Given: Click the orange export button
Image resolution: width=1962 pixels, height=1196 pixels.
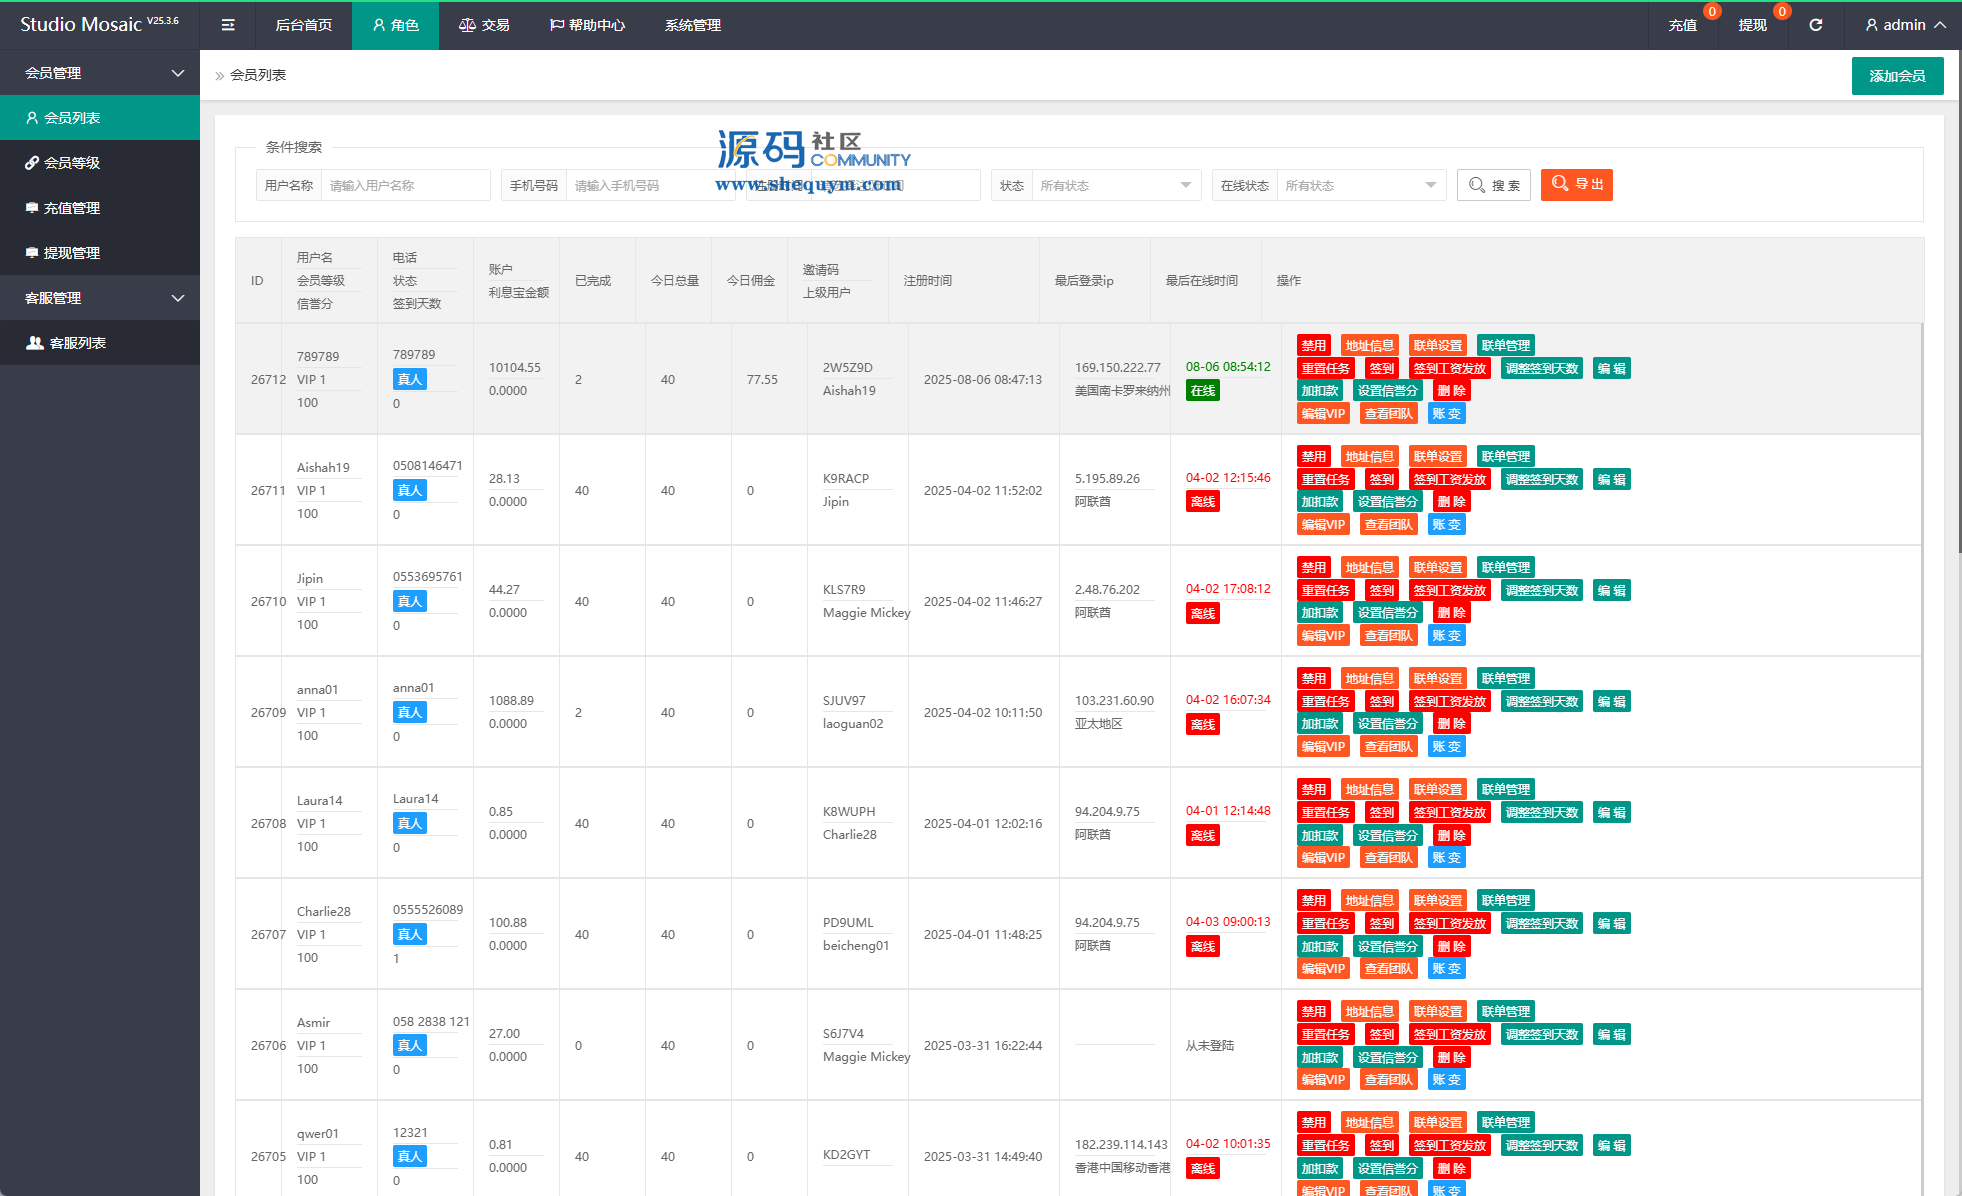Looking at the screenshot, I should click(1576, 184).
